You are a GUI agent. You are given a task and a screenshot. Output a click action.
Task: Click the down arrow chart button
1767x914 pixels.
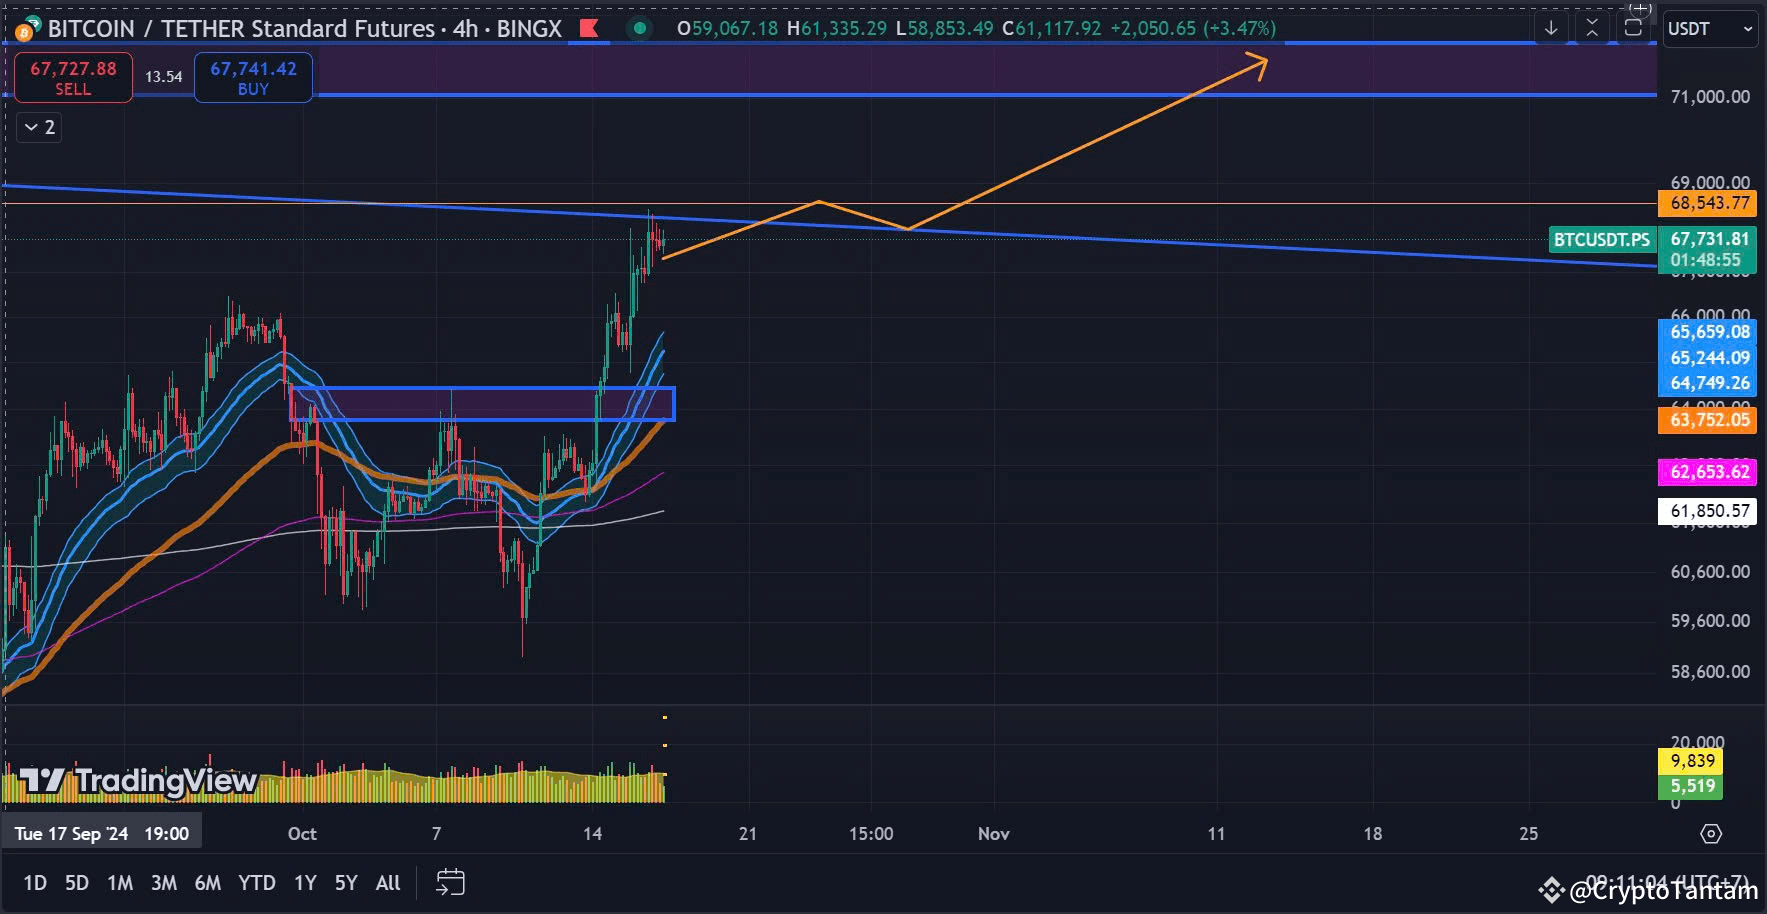[x=1551, y=28]
